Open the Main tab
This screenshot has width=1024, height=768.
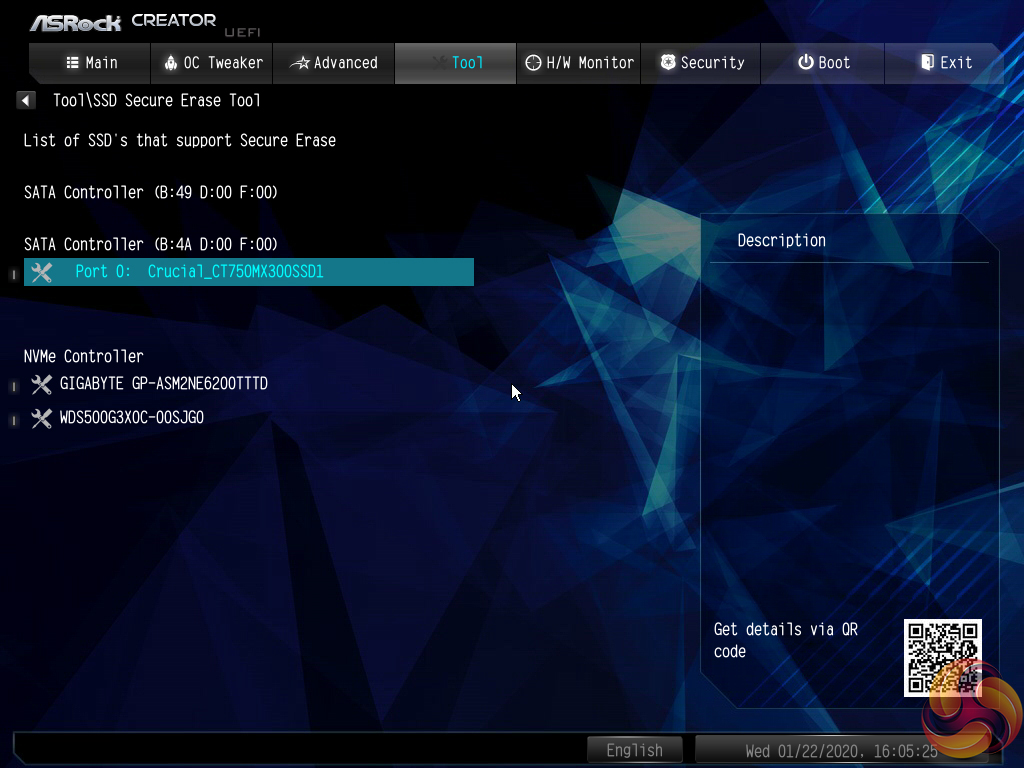pos(91,63)
